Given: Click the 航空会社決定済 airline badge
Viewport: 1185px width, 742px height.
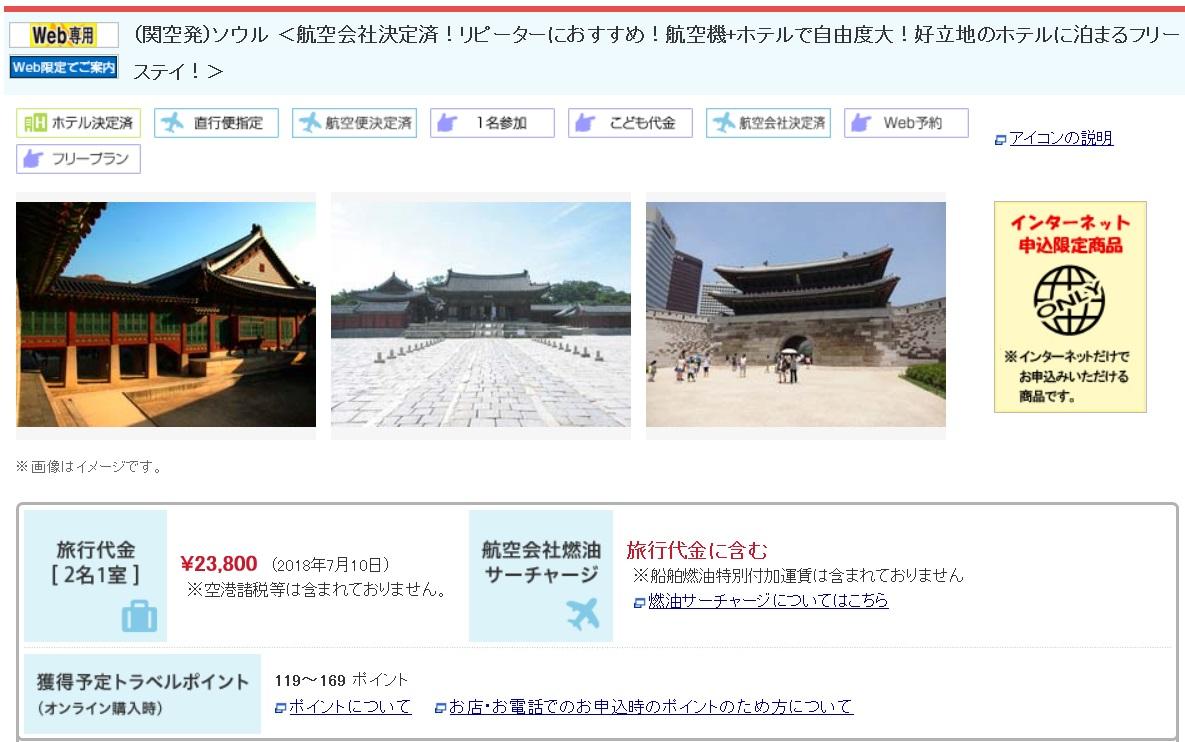Looking at the screenshot, I should [768, 123].
